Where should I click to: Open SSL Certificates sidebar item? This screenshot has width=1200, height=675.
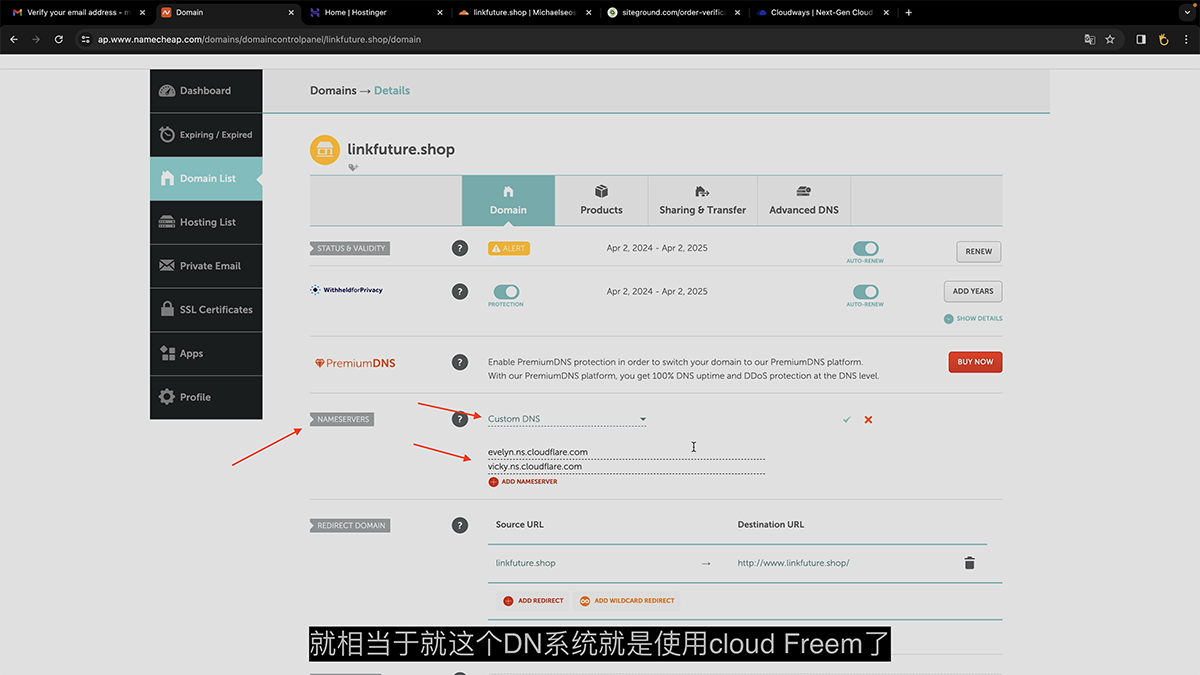[206, 310]
